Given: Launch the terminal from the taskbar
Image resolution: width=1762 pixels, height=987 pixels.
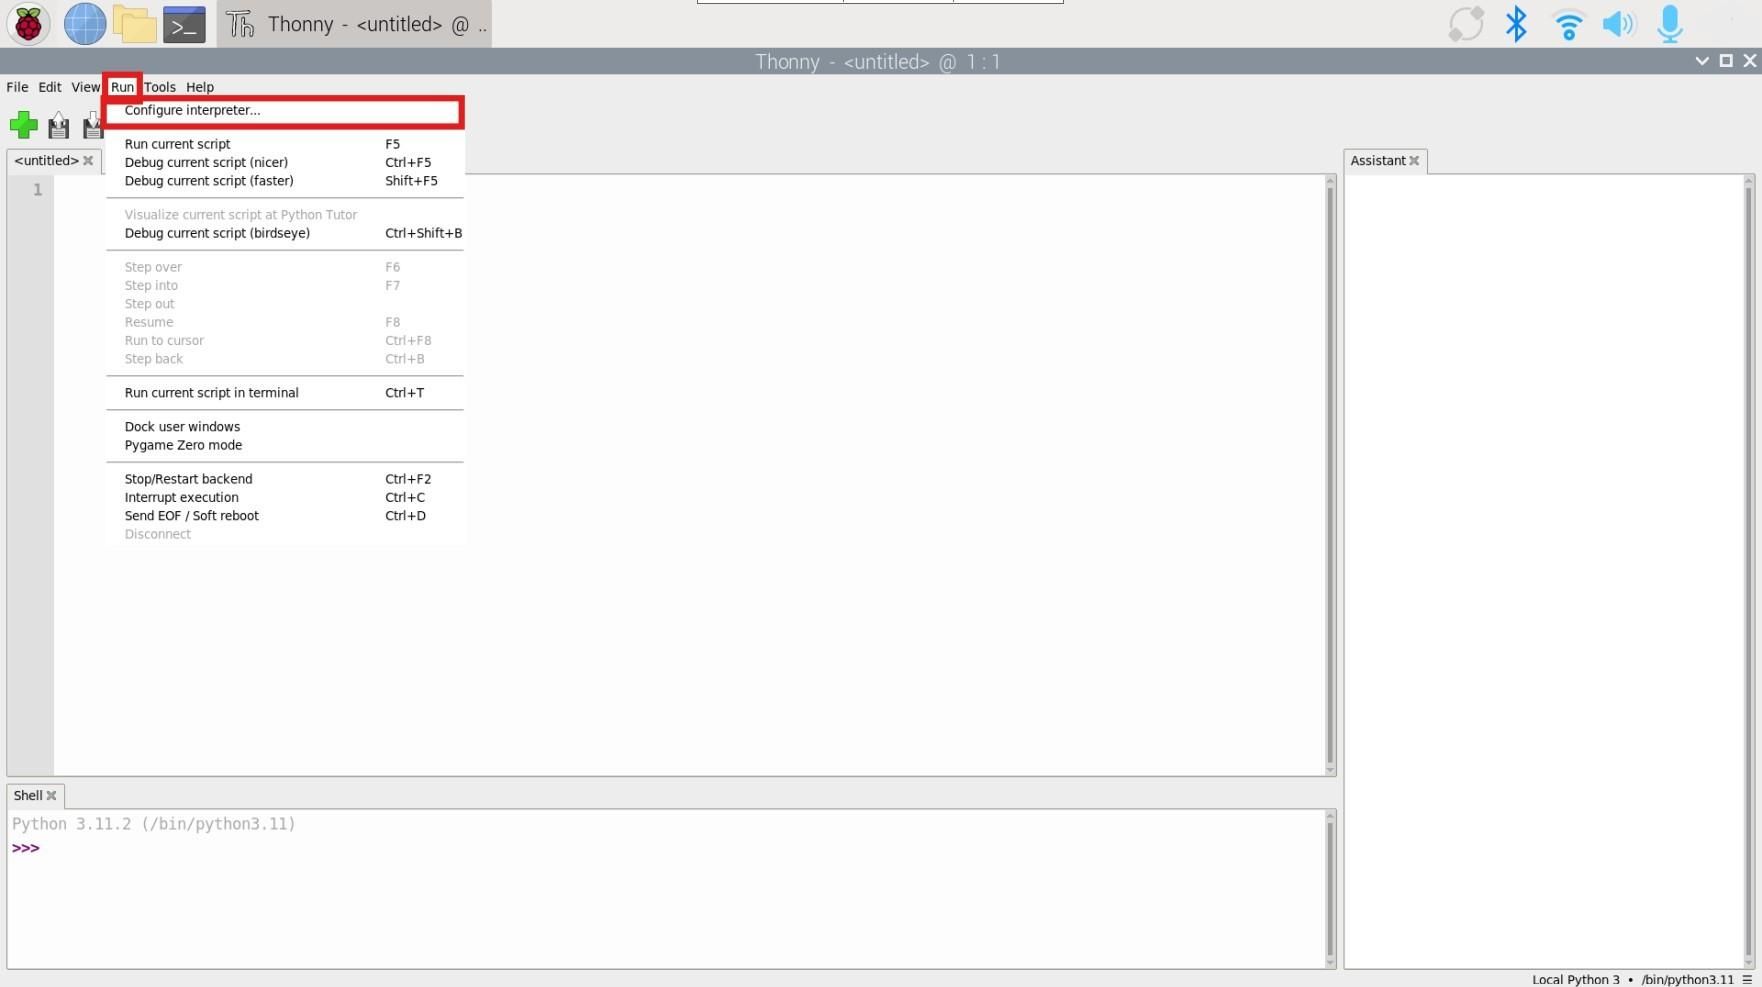Looking at the screenshot, I should 184,23.
